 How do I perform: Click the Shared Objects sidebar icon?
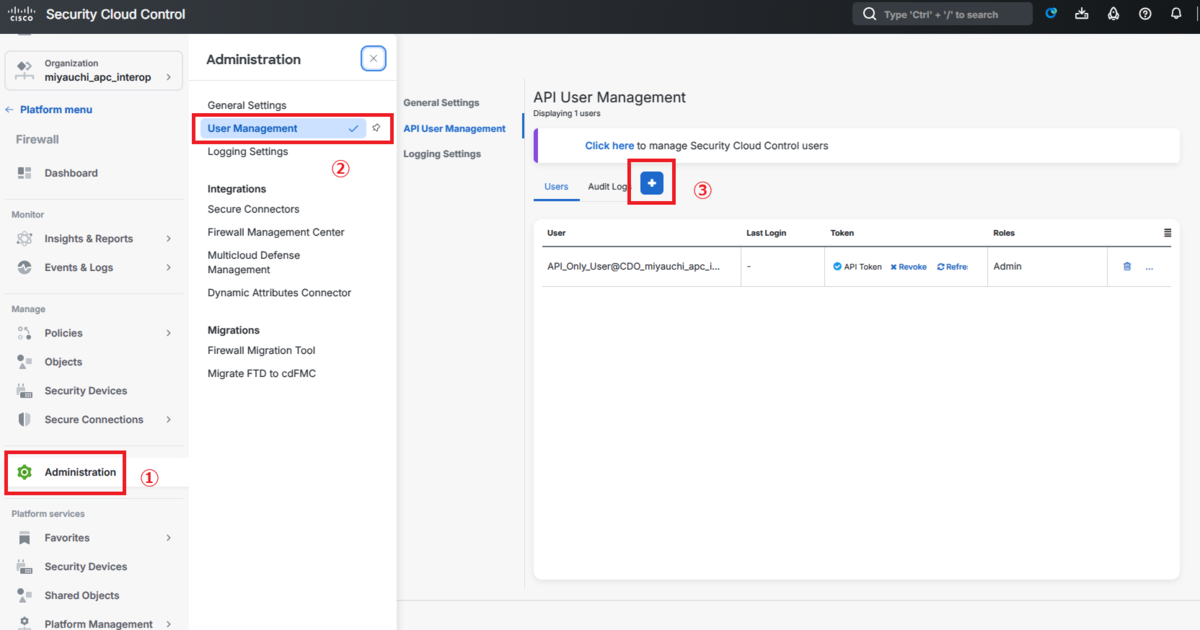(x=25, y=595)
